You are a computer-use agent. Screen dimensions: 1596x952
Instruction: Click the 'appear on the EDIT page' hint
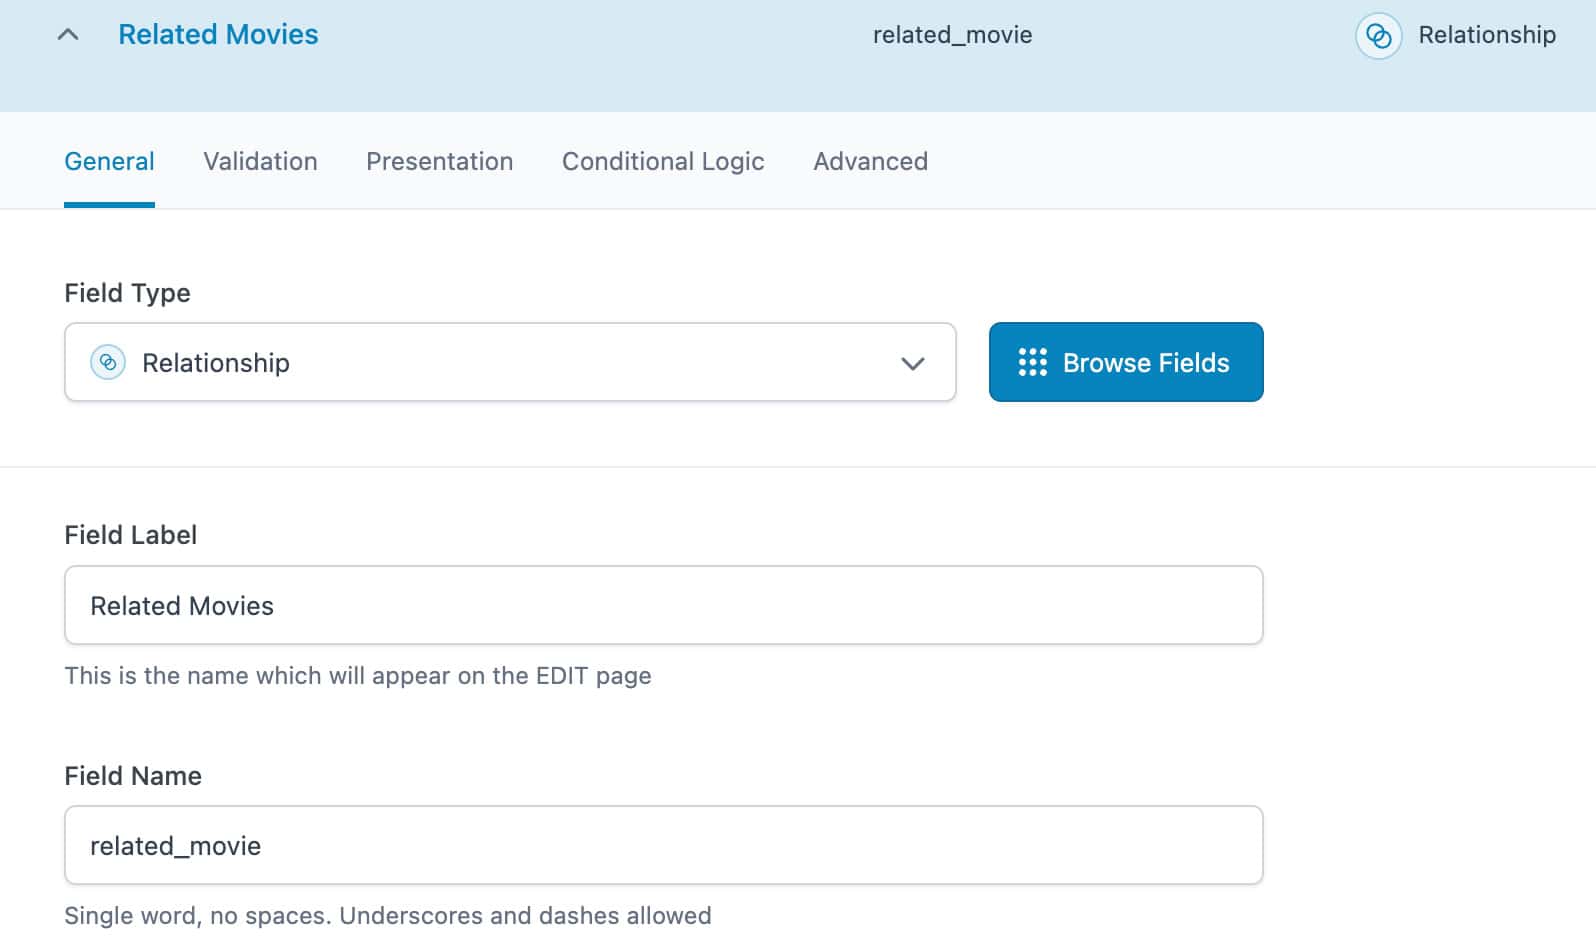point(358,676)
